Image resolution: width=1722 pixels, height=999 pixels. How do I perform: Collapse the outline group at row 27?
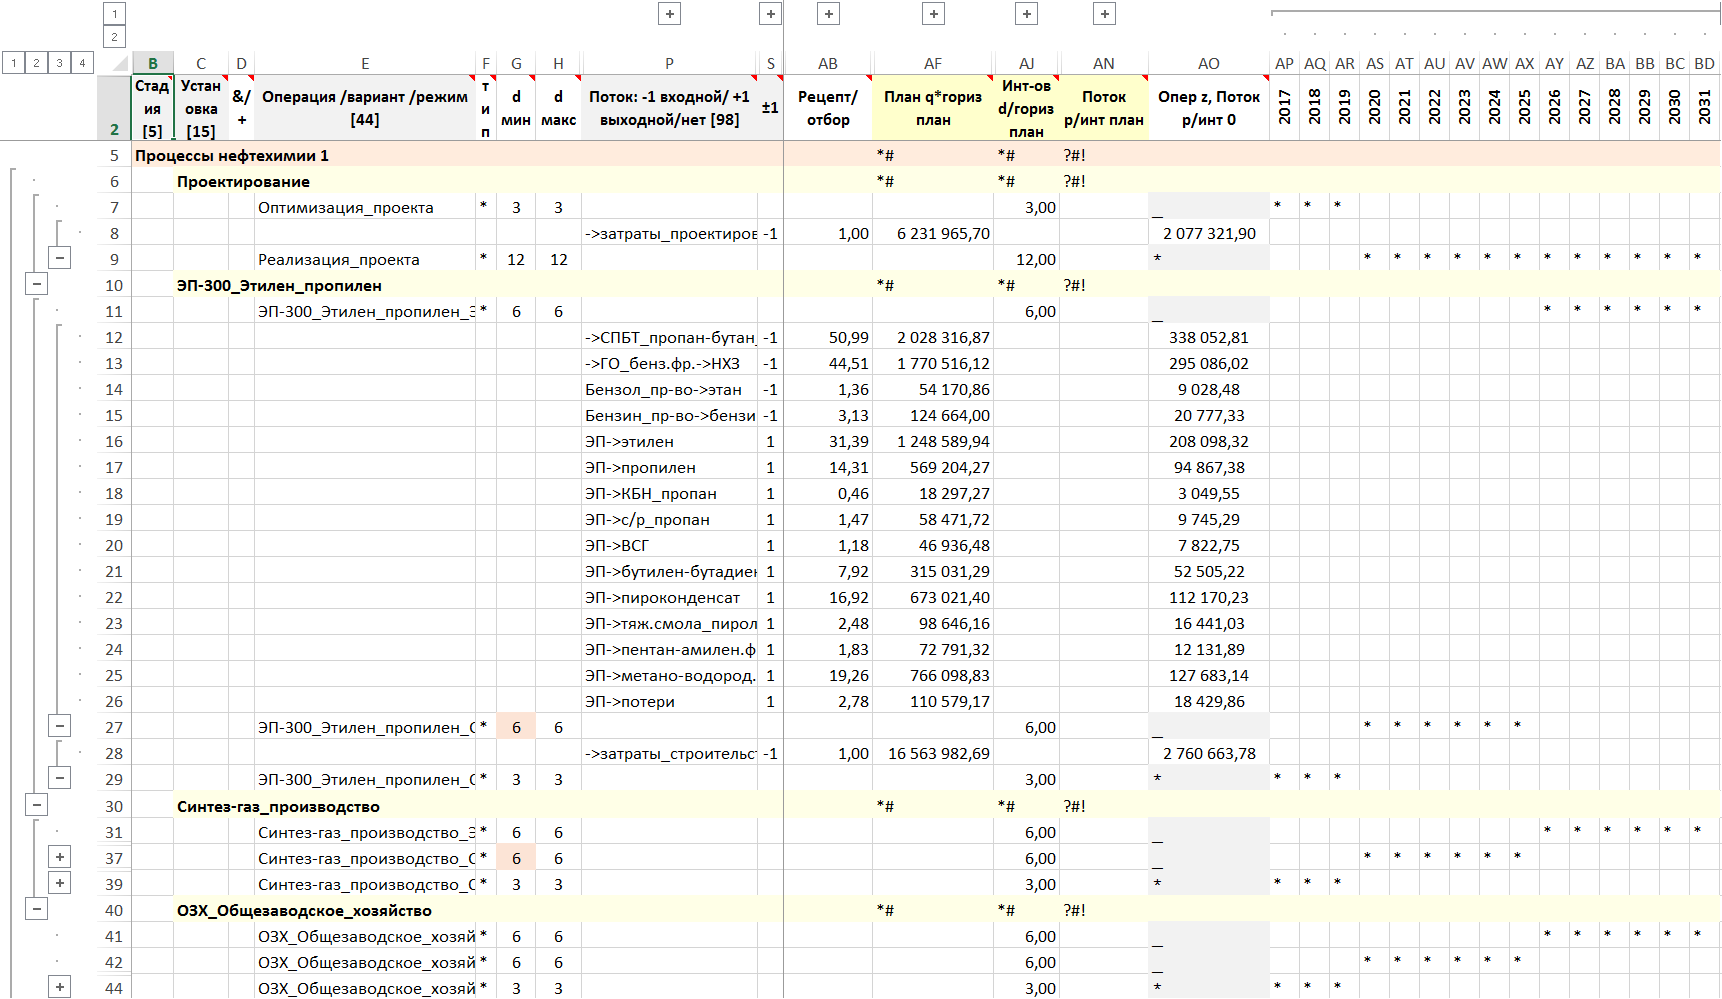(x=60, y=727)
